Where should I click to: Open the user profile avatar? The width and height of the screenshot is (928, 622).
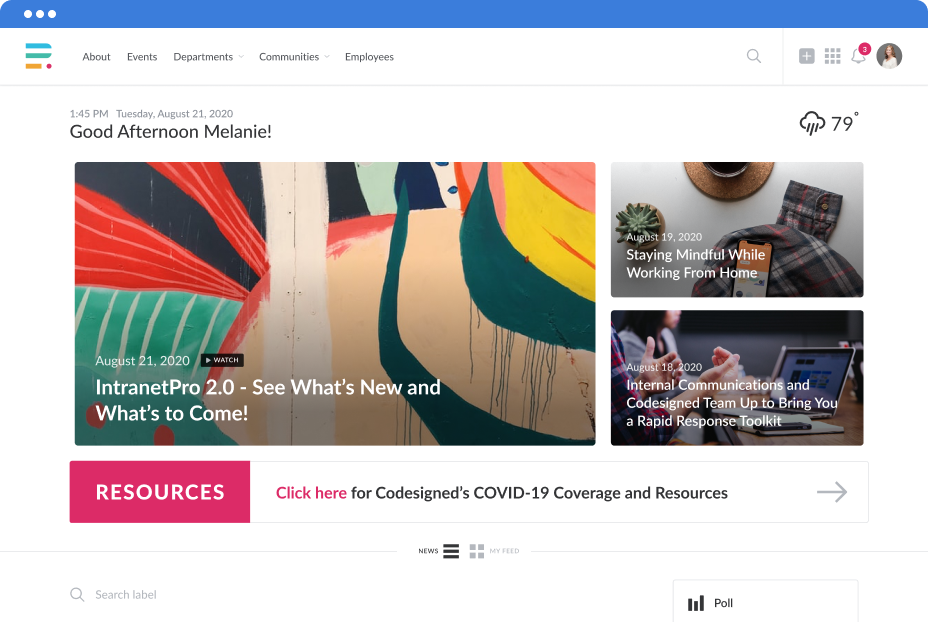889,56
